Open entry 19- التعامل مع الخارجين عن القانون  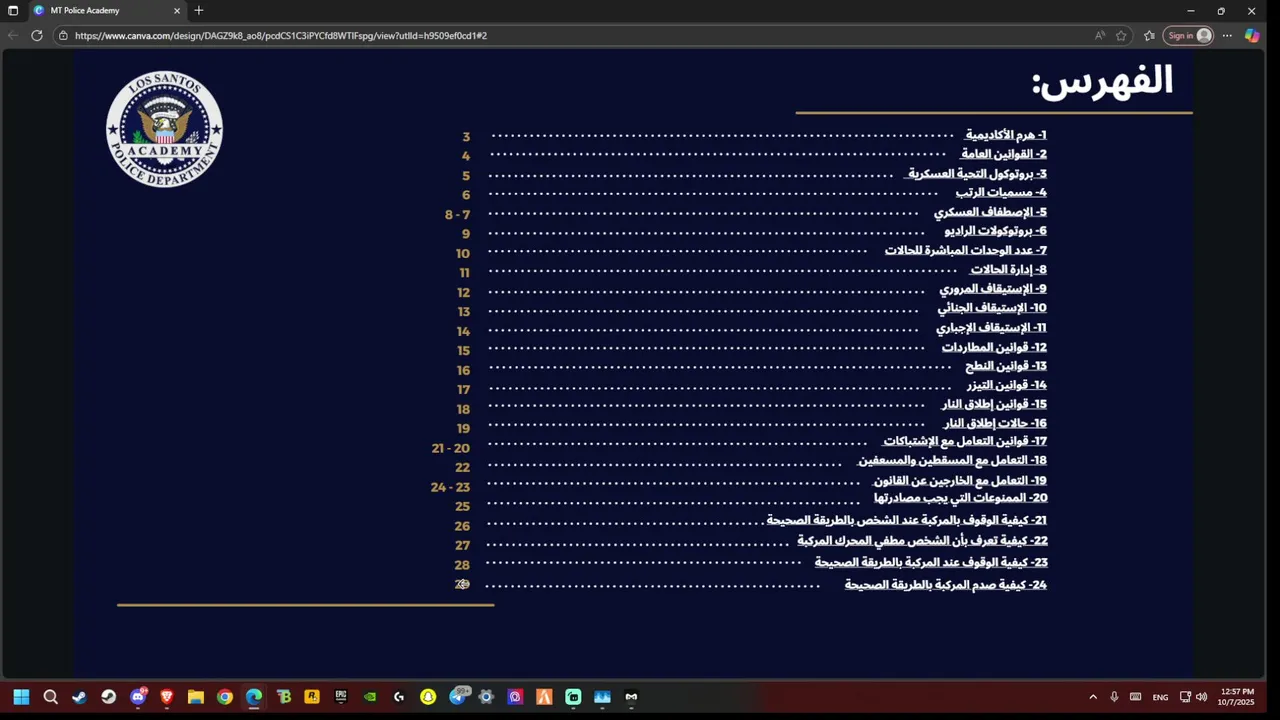[x=960, y=481]
